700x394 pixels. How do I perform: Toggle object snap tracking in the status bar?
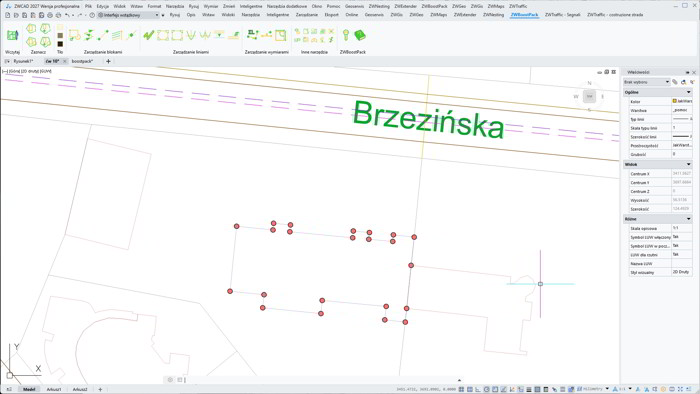point(504,390)
